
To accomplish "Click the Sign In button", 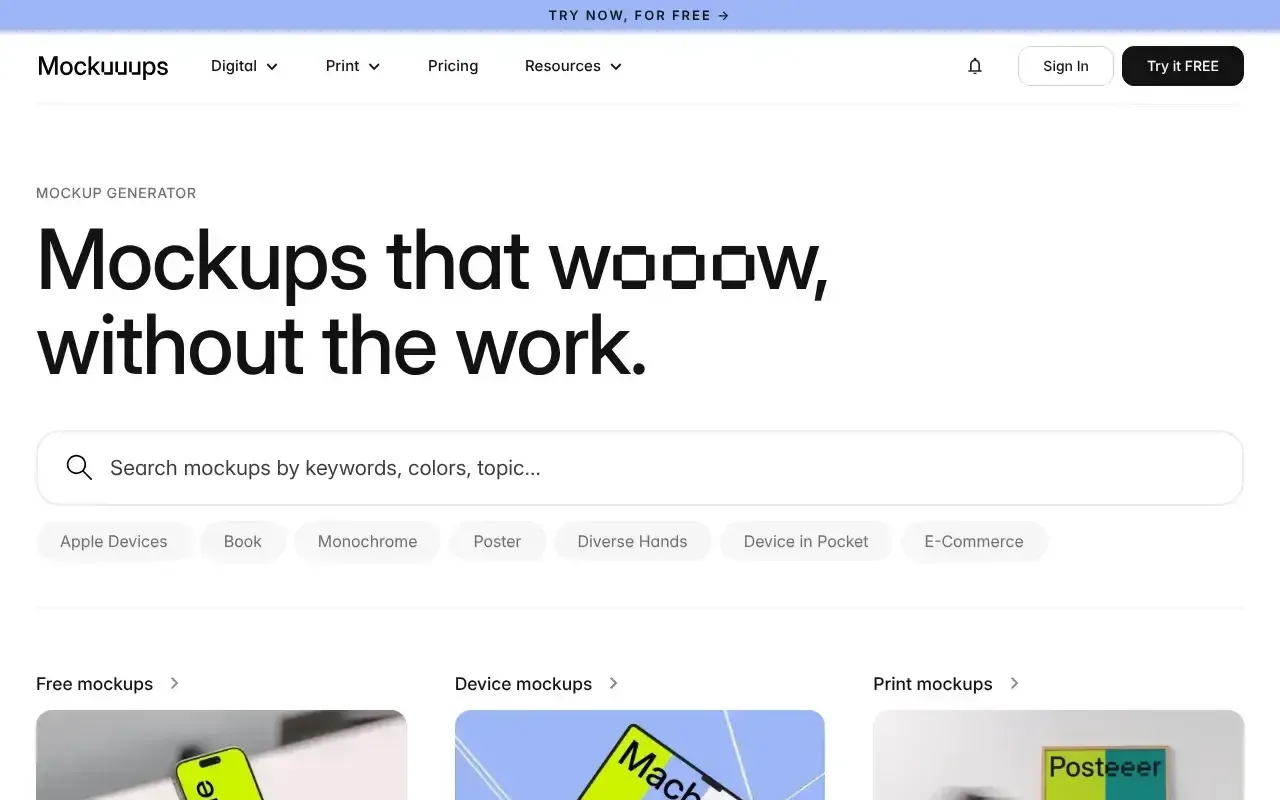I will click(x=1065, y=66).
